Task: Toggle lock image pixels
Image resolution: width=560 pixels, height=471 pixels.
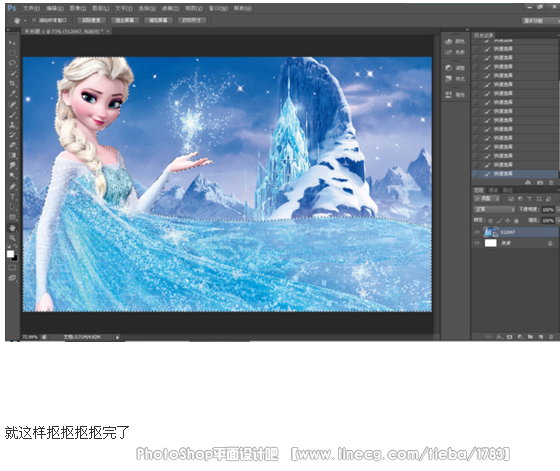Action: [x=499, y=221]
